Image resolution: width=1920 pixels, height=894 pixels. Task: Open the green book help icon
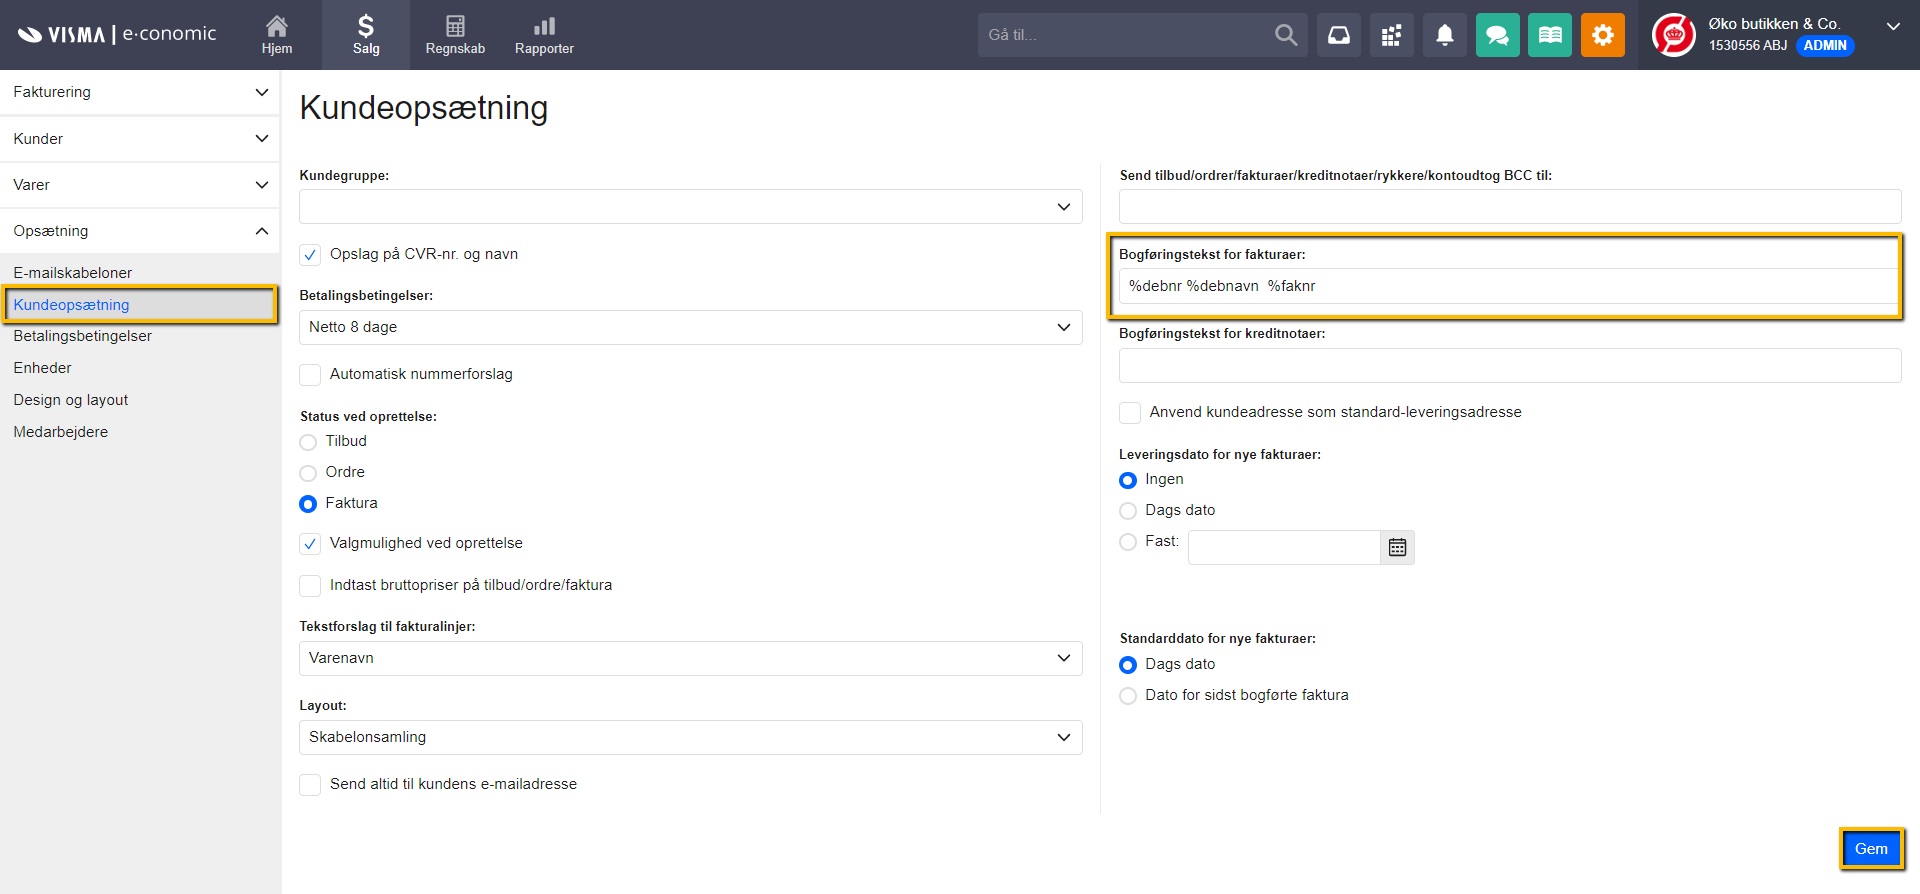(1549, 36)
